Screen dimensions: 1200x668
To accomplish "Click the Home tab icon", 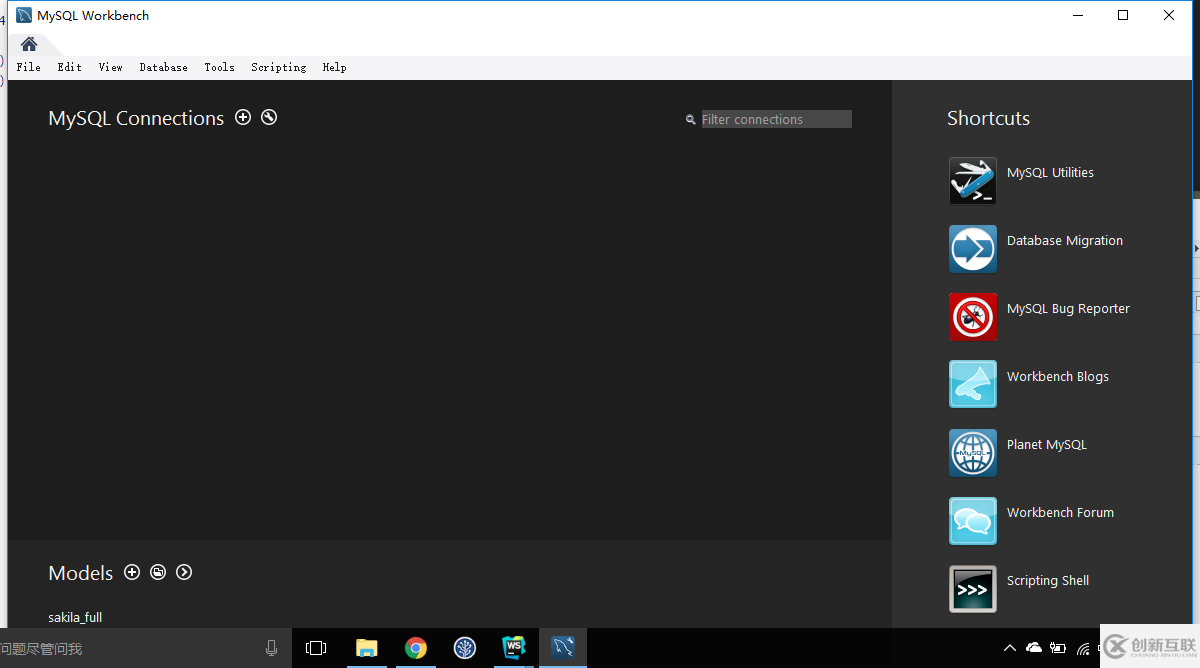I will tap(29, 44).
